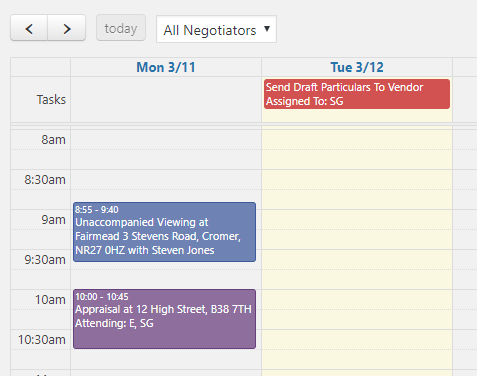Click the dropdown arrow beside All Negotiators
Screen dimensions: 477x376
coord(267,29)
